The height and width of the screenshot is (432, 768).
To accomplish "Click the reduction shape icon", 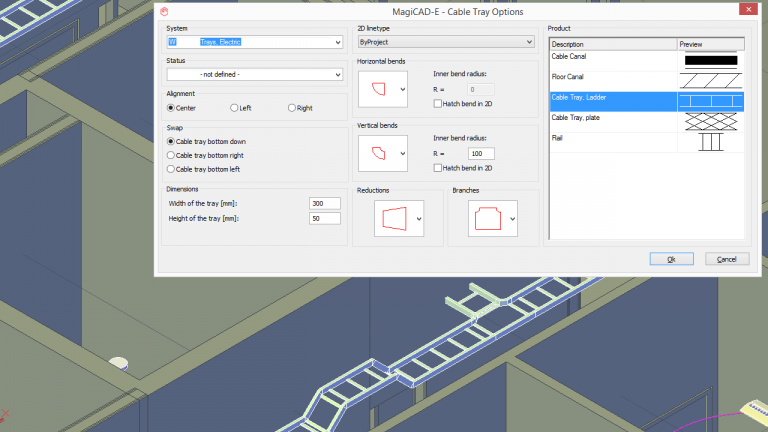I will 394,218.
